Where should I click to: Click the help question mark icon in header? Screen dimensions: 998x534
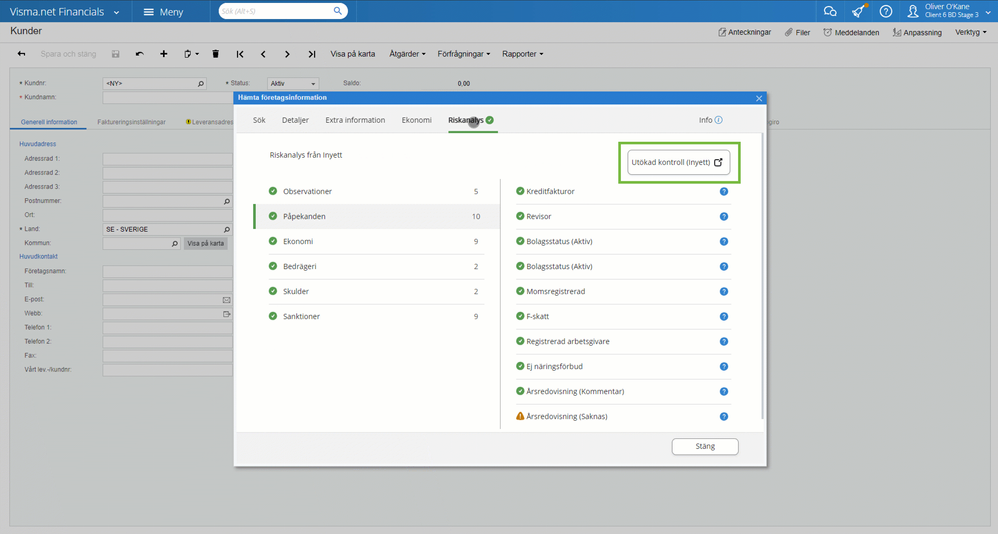click(885, 12)
